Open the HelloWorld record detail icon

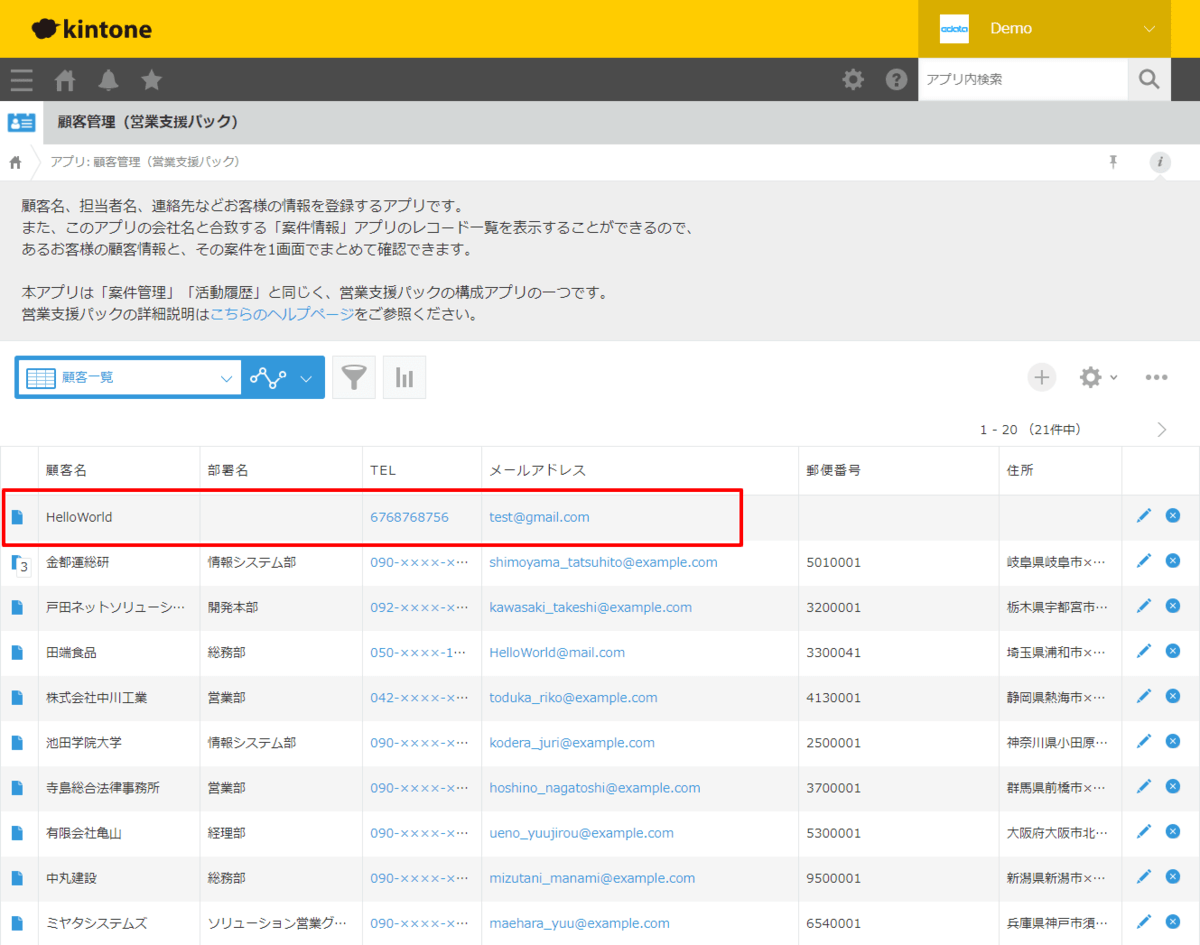(x=17, y=517)
